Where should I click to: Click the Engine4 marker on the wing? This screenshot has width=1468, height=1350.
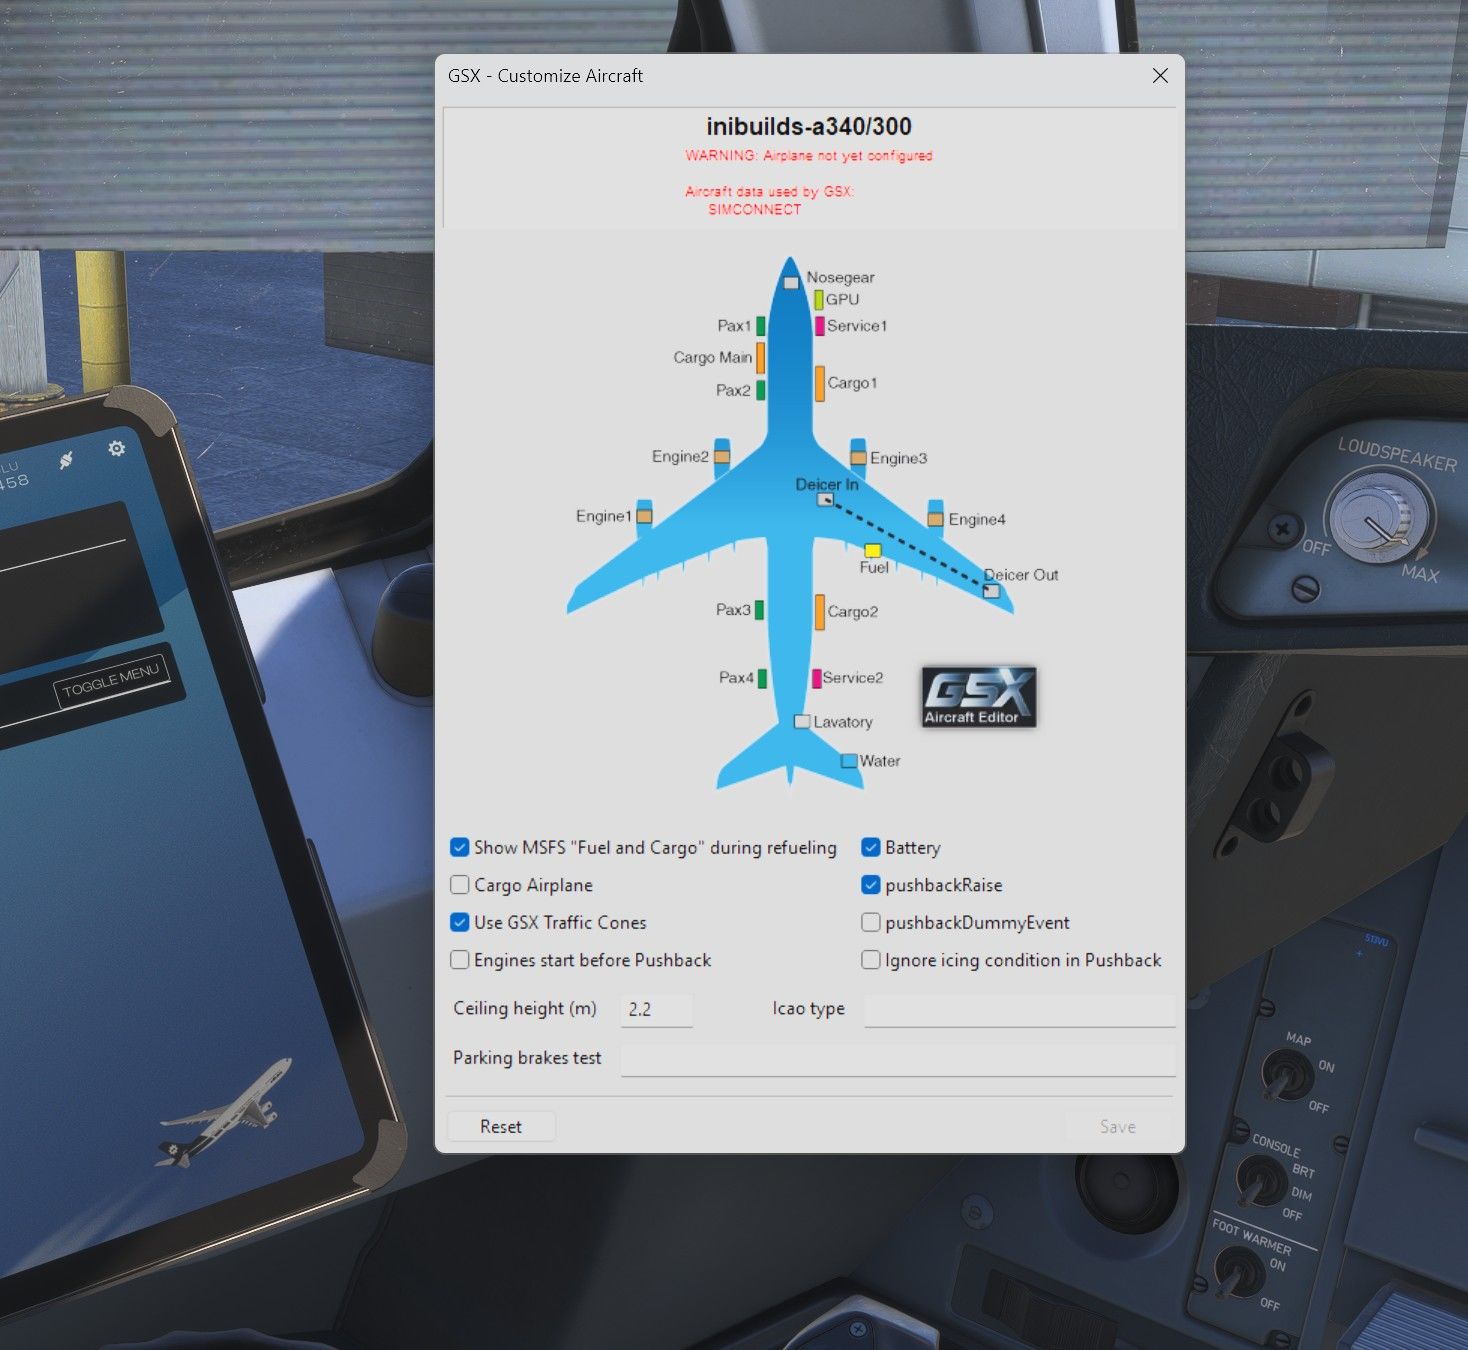pyautogui.click(x=935, y=519)
